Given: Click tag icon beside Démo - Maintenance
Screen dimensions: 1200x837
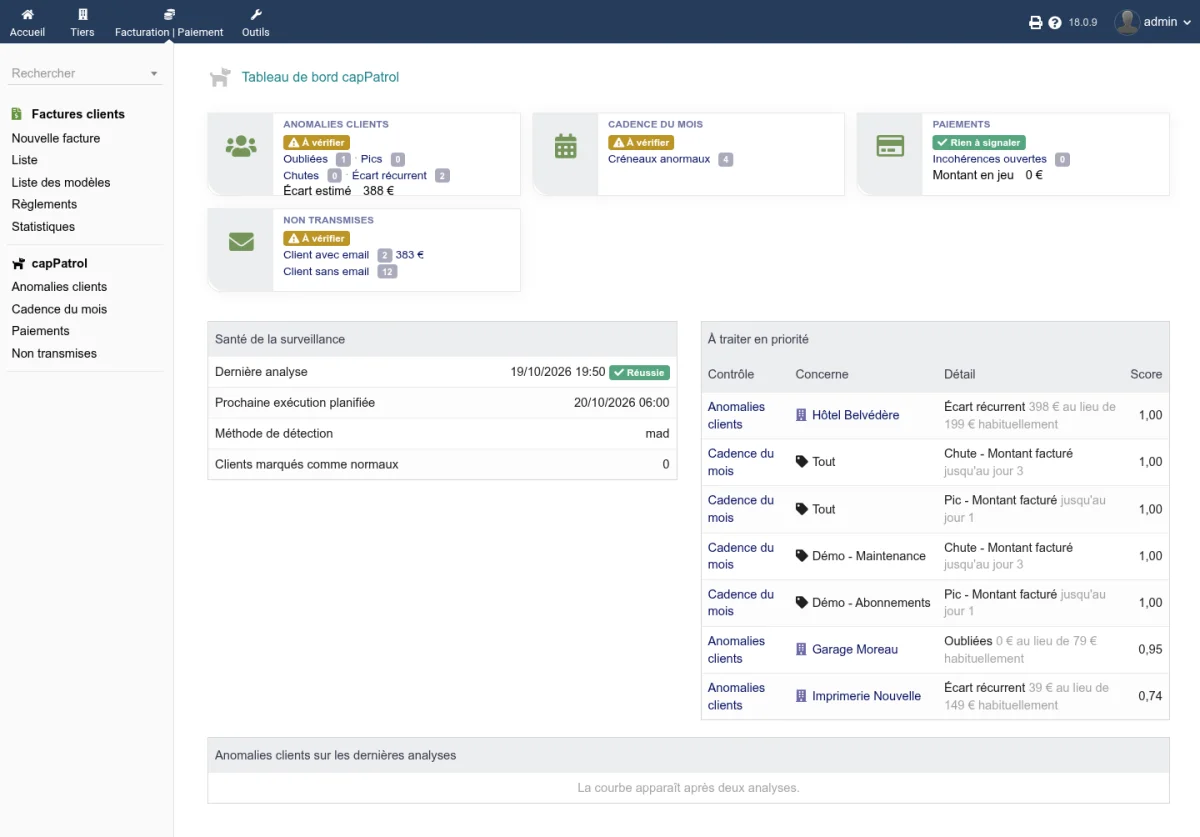Looking at the screenshot, I should (801, 556).
